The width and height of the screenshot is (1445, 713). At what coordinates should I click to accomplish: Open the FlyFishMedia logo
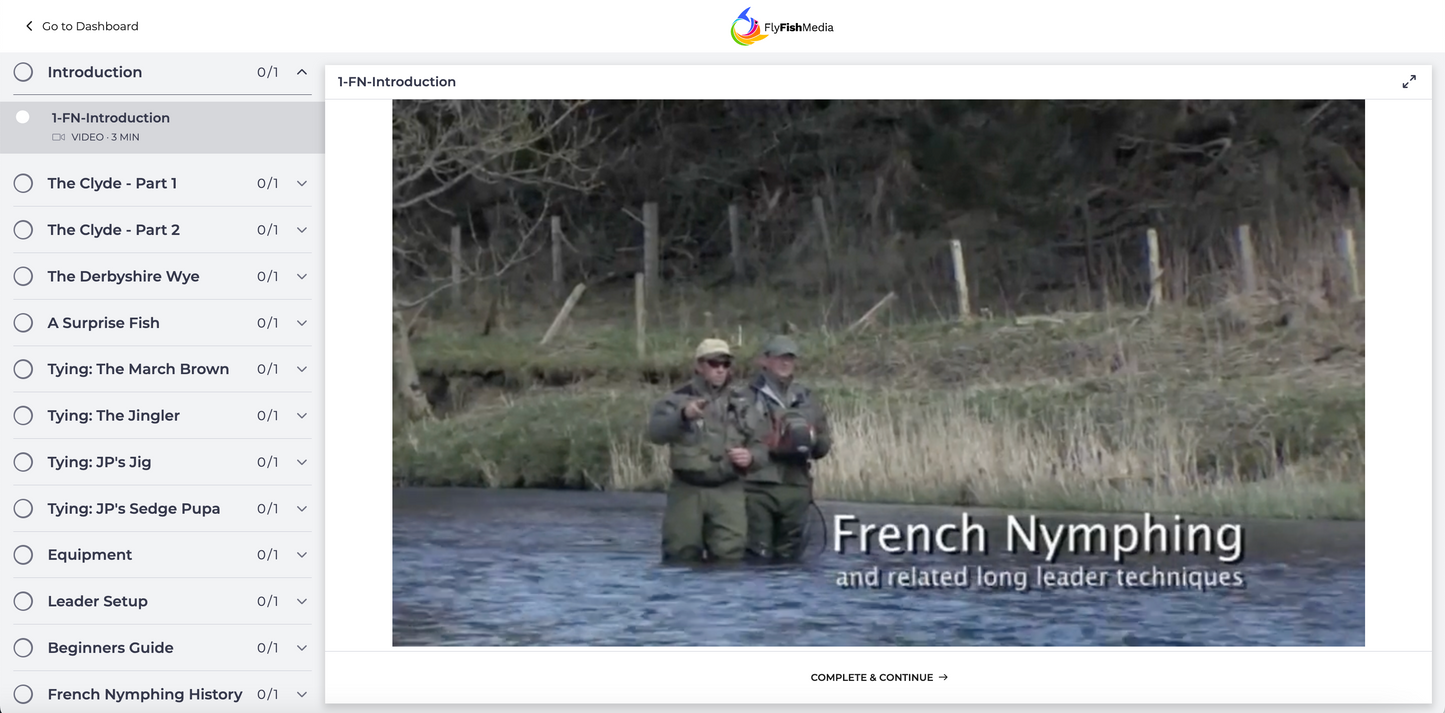point(782,27)
